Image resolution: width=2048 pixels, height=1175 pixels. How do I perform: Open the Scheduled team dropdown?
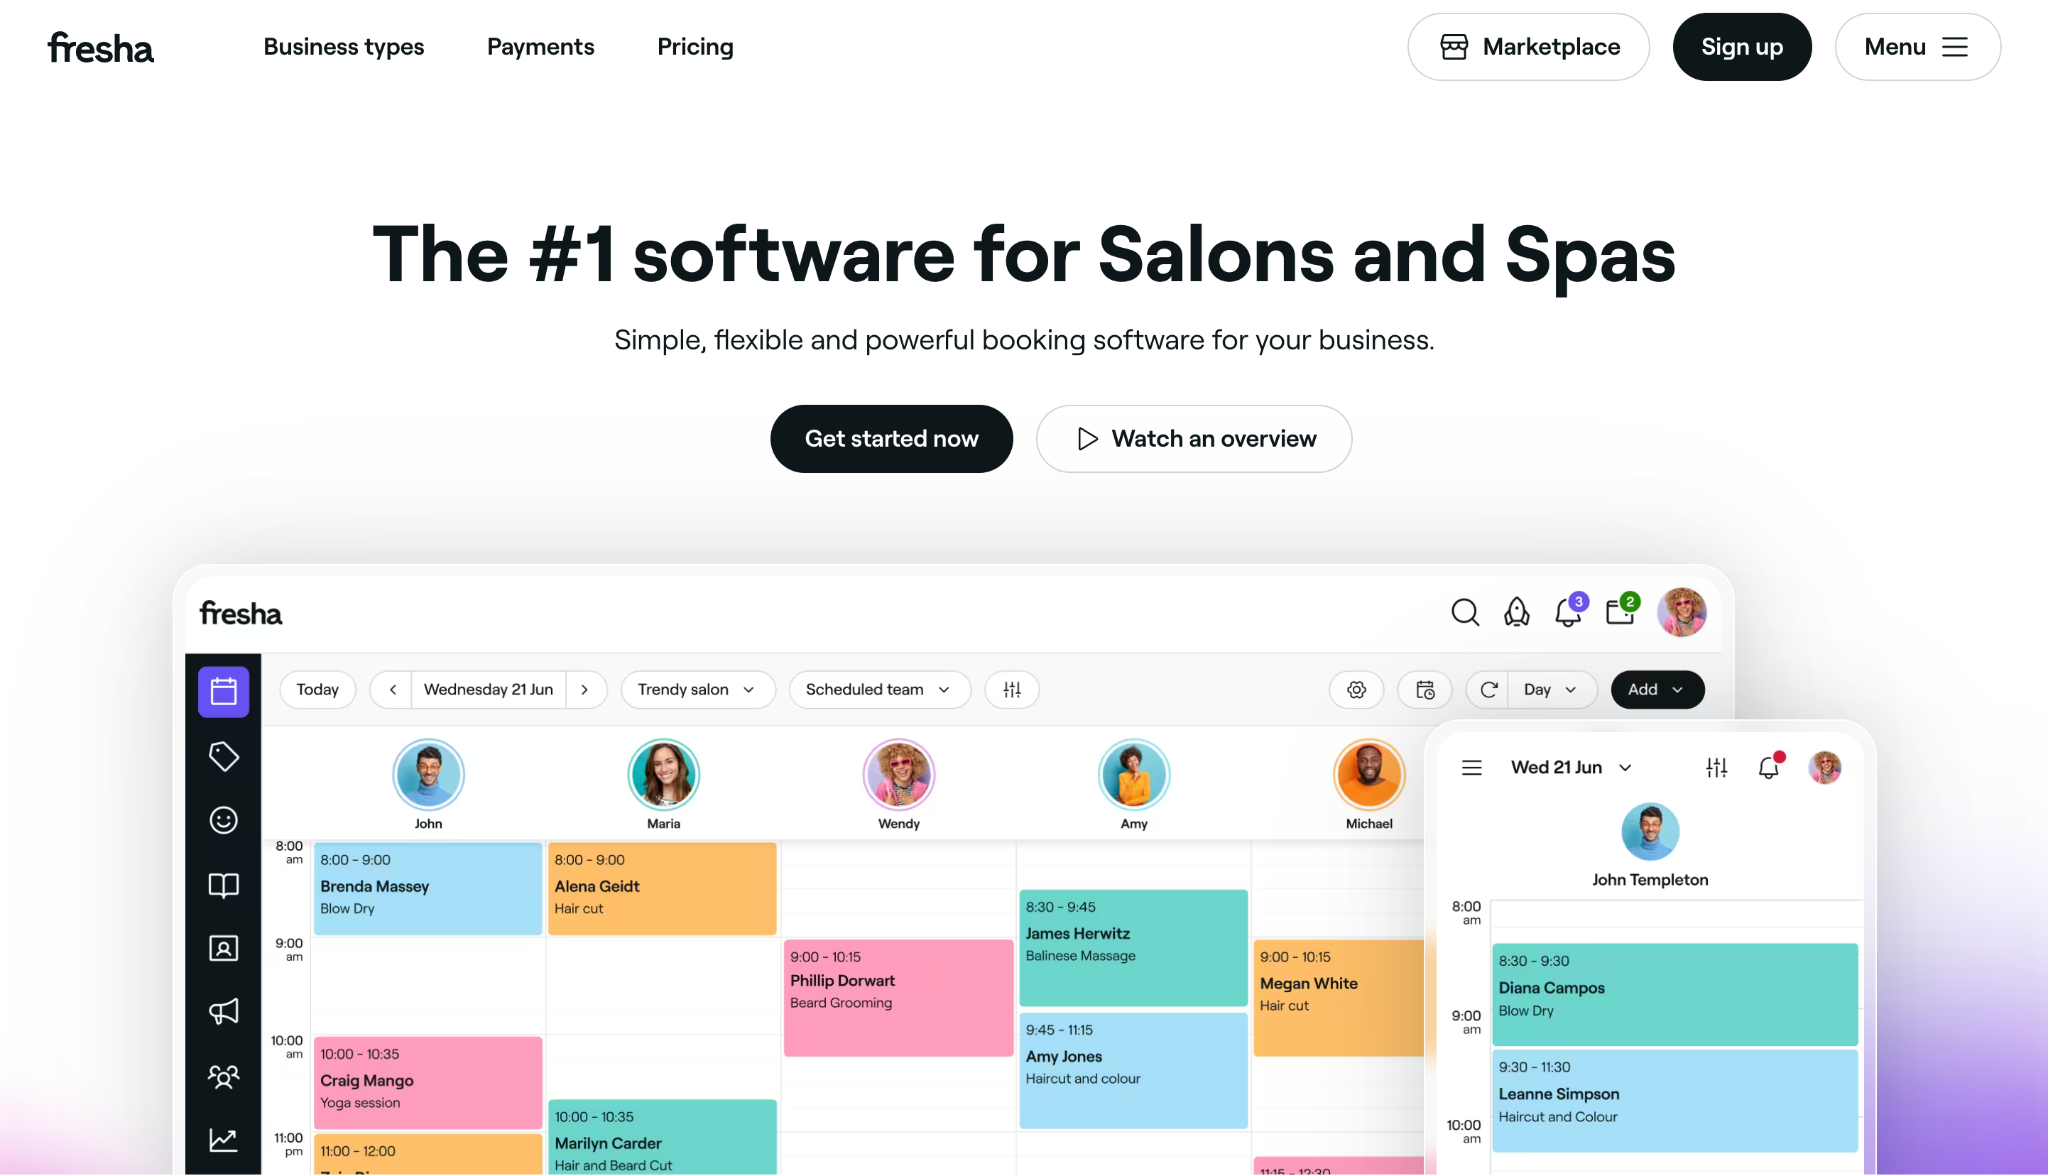click(x=879, y=689)
